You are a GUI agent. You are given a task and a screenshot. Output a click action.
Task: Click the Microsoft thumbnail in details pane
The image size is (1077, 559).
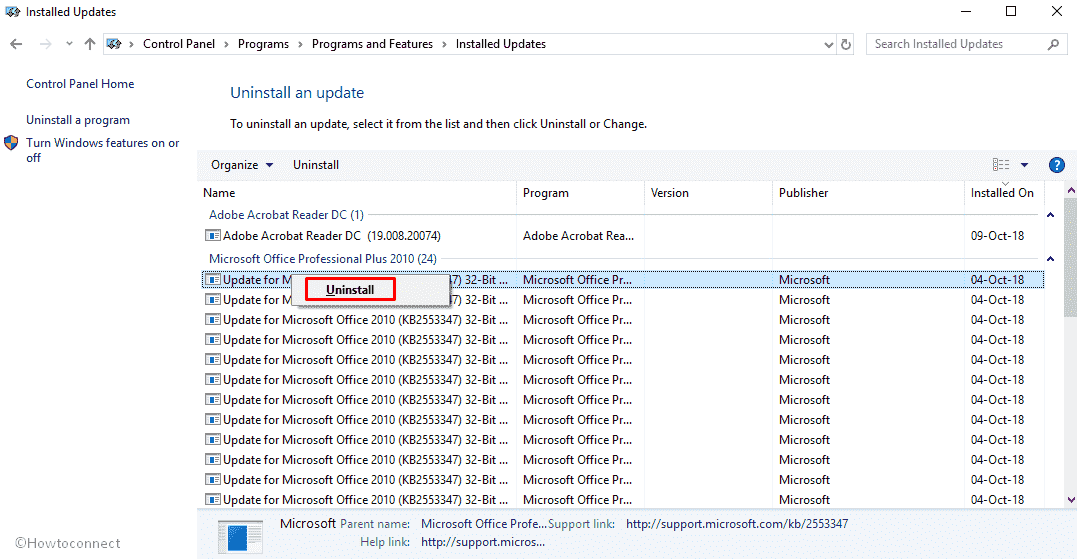point(240,536)
